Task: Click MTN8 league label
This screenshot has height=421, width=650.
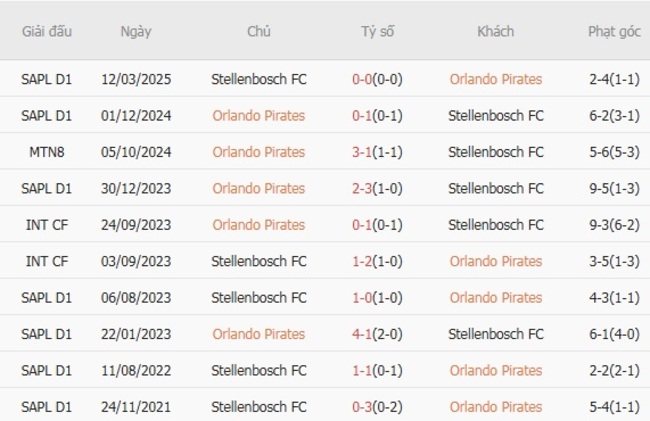Action: pyautogui.click(x=47, y=152)
